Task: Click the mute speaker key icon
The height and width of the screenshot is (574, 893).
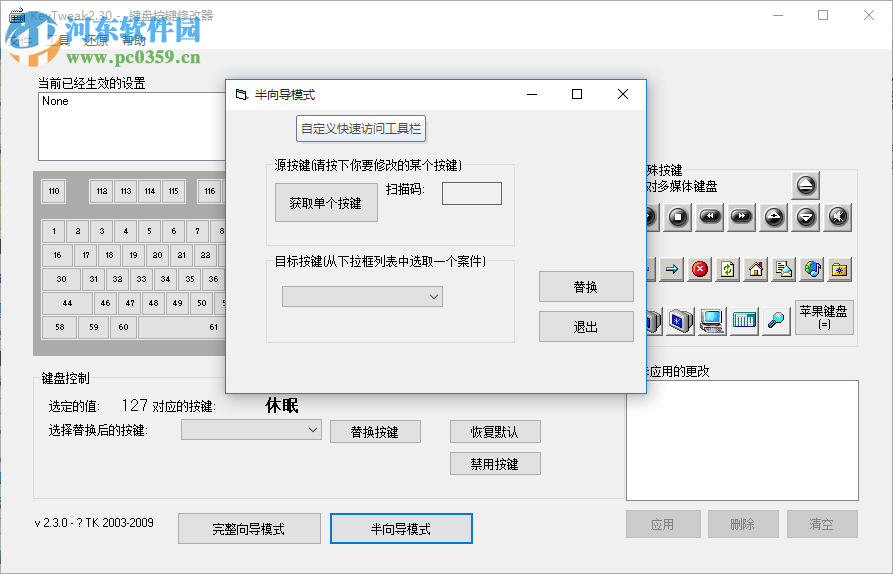Action: coord(838,217)
